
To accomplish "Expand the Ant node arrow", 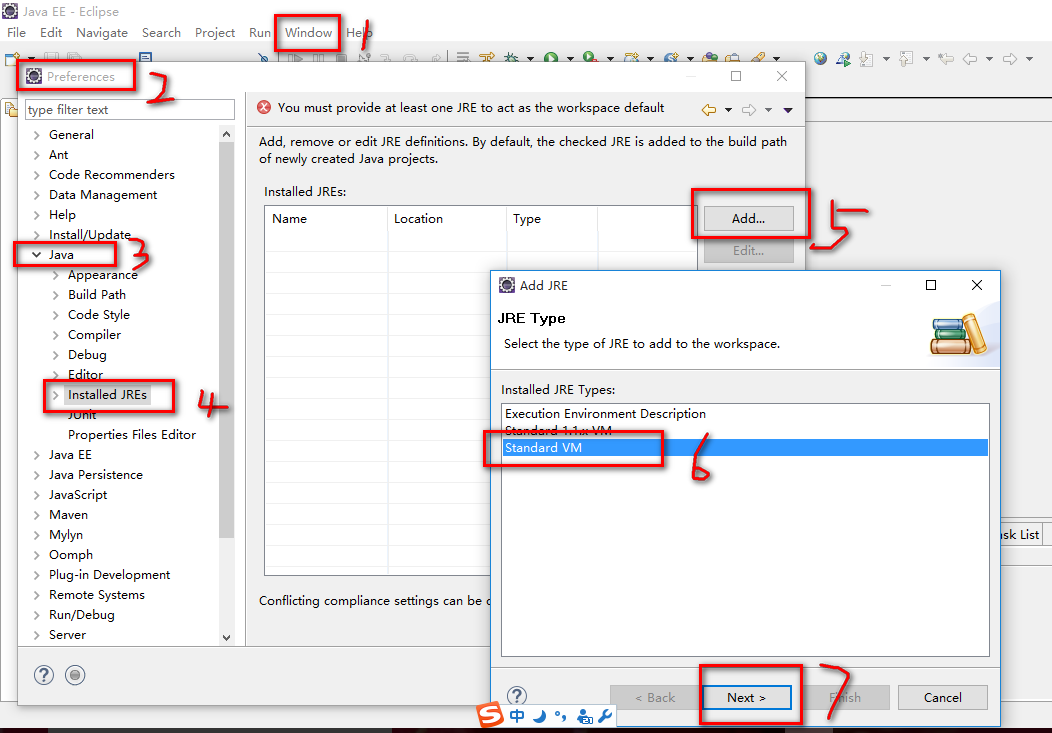I will click(36, 155).
